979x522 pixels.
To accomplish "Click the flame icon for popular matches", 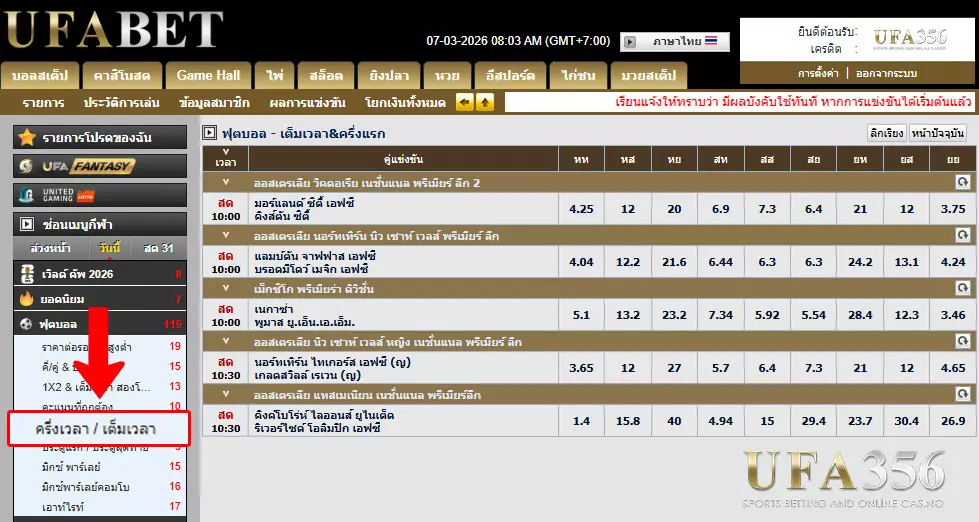I will [x=27, y=299].
